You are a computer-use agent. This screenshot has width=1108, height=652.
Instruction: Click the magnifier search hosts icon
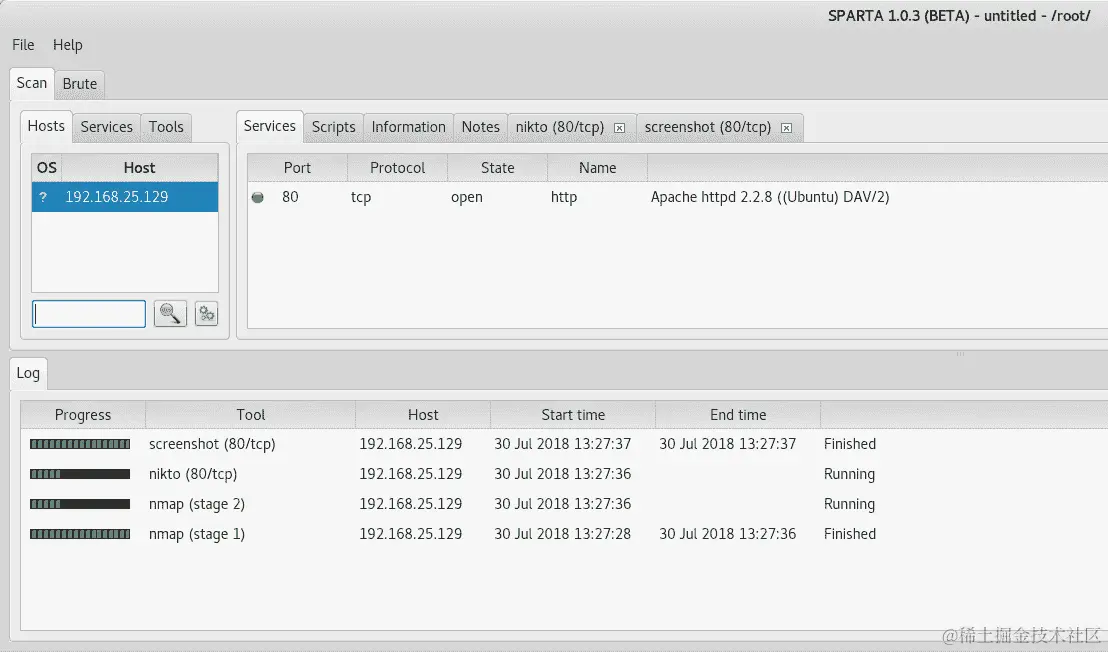click(x=170, y=314)
